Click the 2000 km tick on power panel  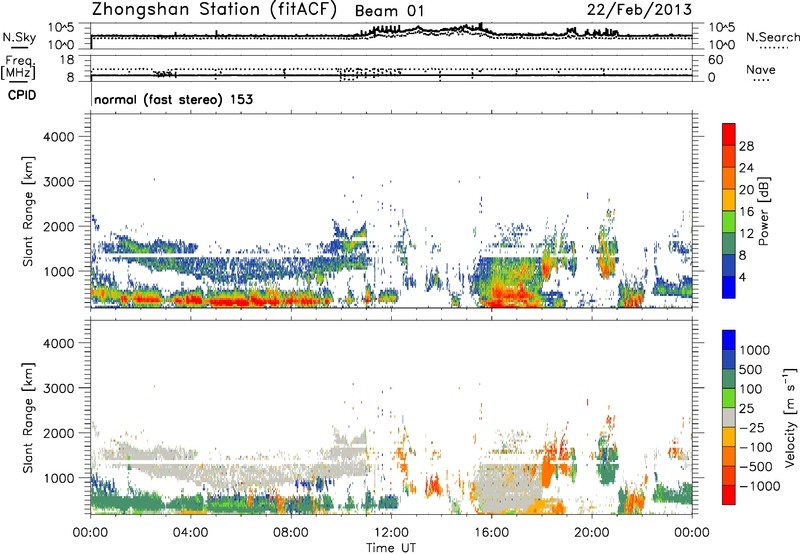[58, 226]
